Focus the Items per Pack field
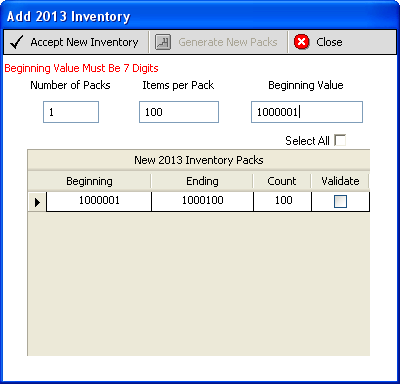400x384 pixels. click(x=179, y=112)
